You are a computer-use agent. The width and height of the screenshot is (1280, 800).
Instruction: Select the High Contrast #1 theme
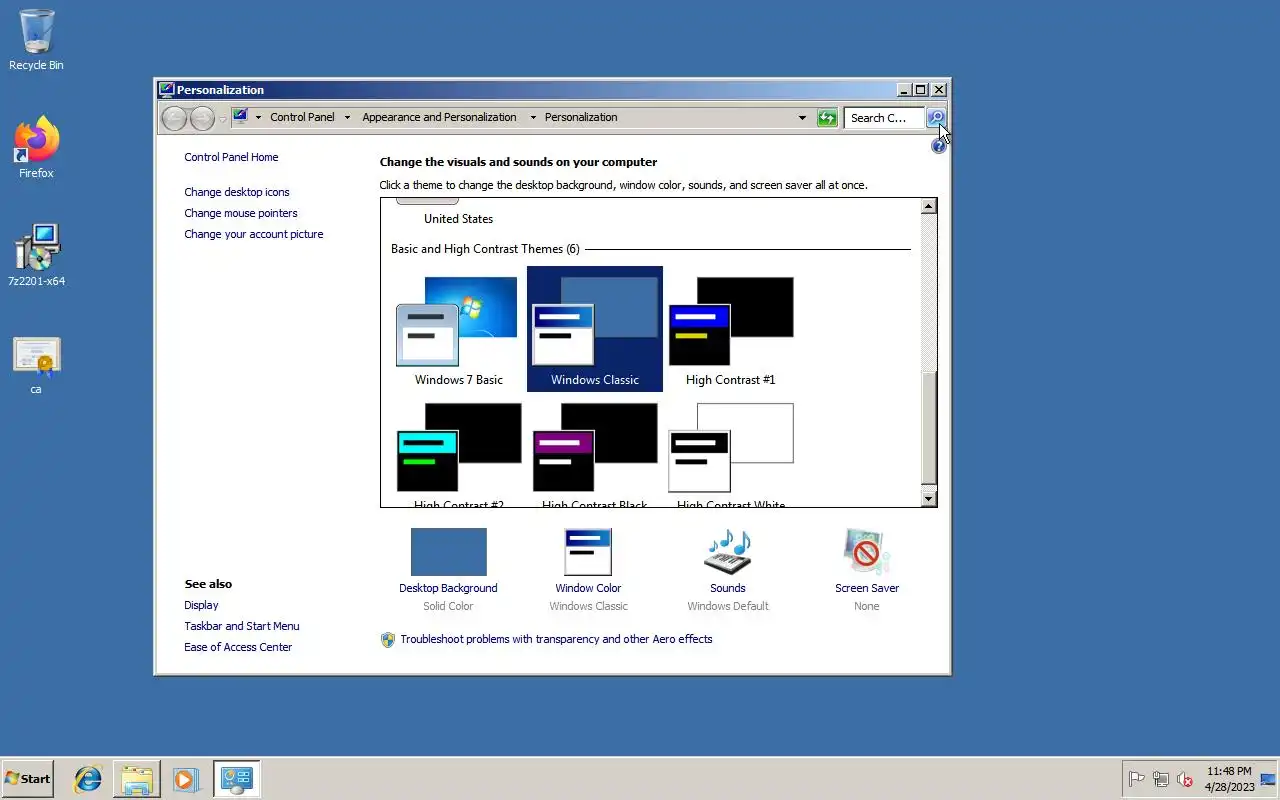(731, 330)
